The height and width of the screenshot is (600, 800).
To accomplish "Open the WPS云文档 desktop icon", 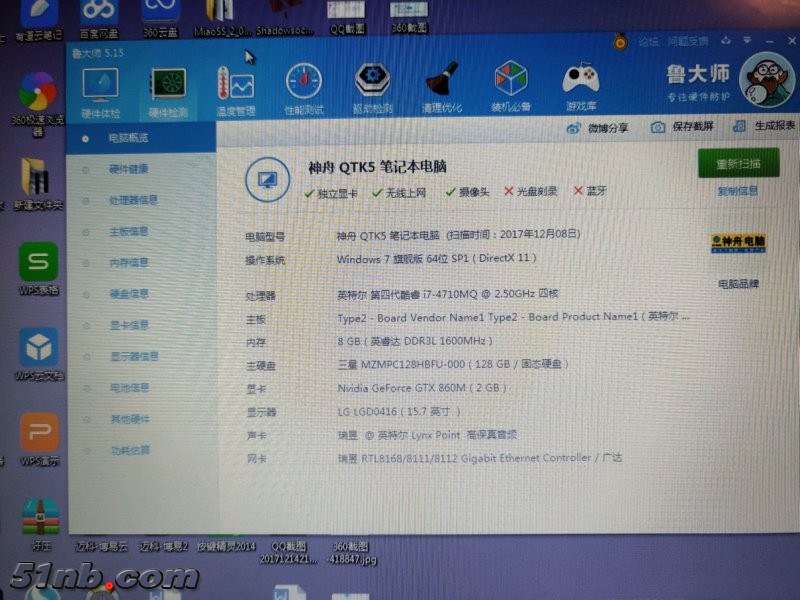I will click(39, 355).
